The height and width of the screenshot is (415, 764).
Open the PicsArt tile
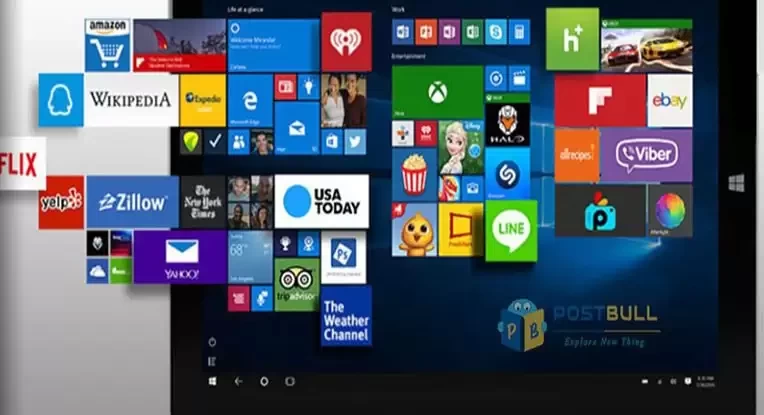tap(600, 211)
